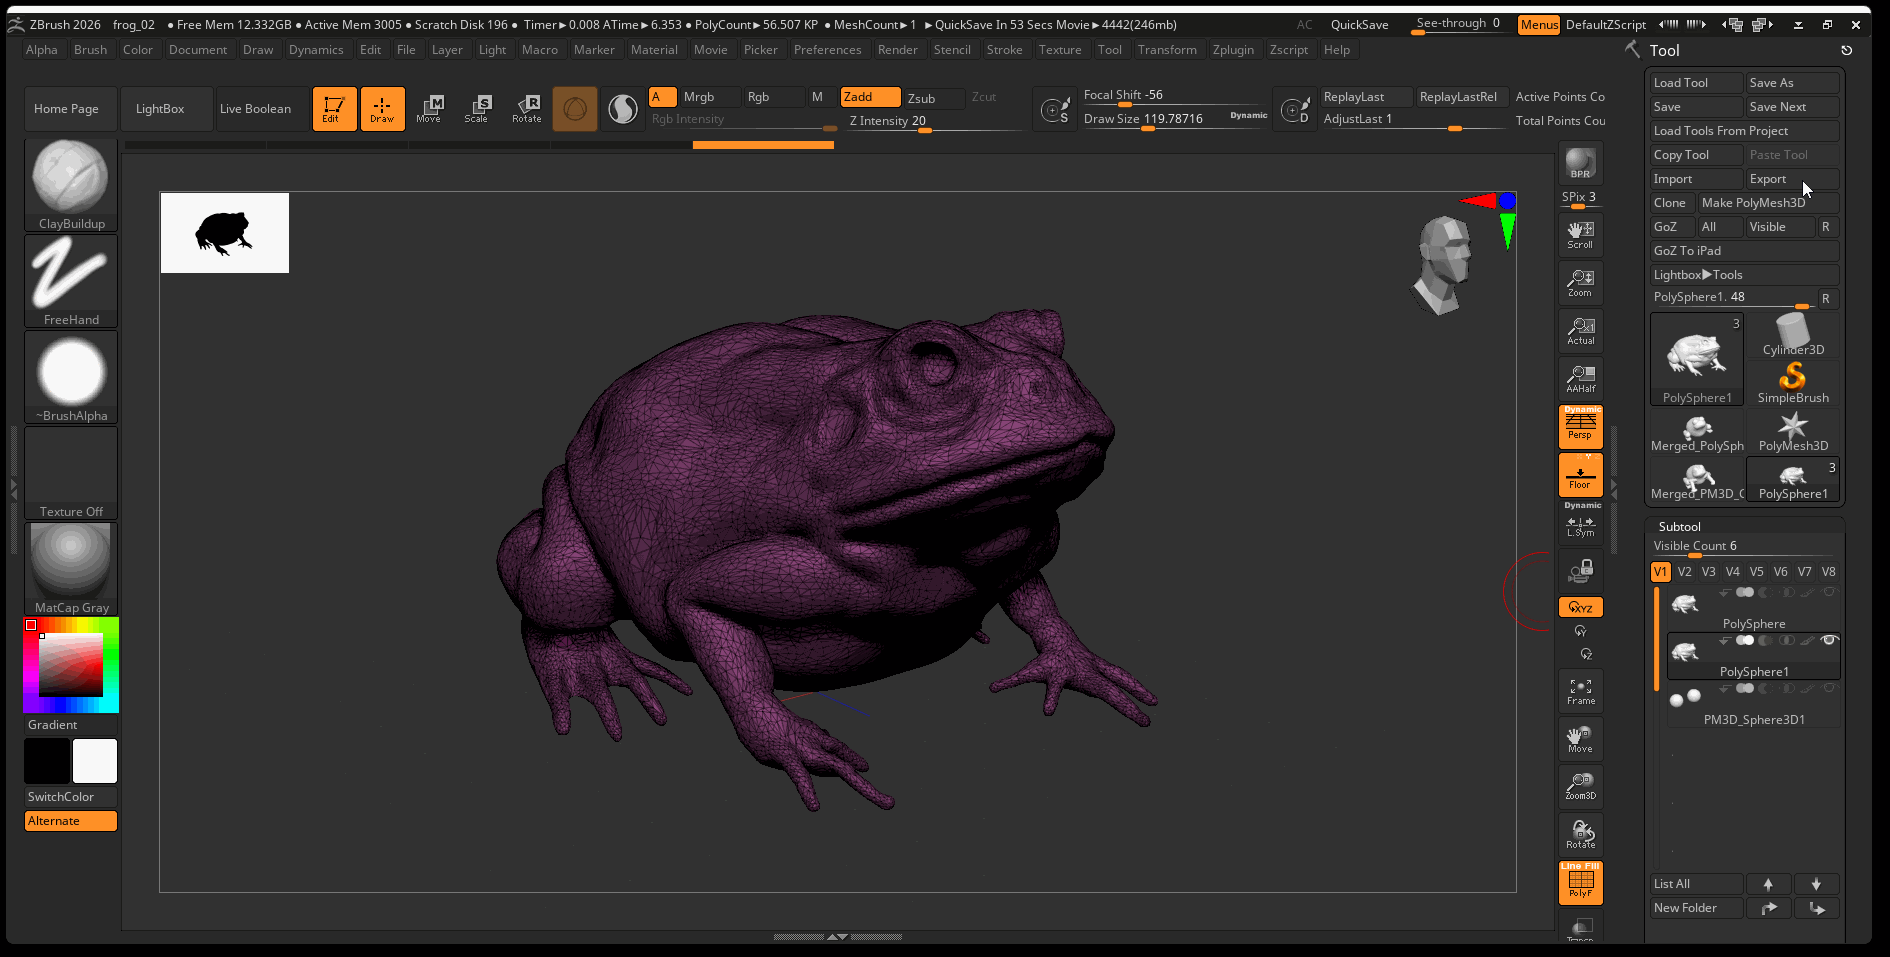Select the ClayBuildup brush thumbnail
Viewport: 1890px width, 957px height.
(71, 183)
